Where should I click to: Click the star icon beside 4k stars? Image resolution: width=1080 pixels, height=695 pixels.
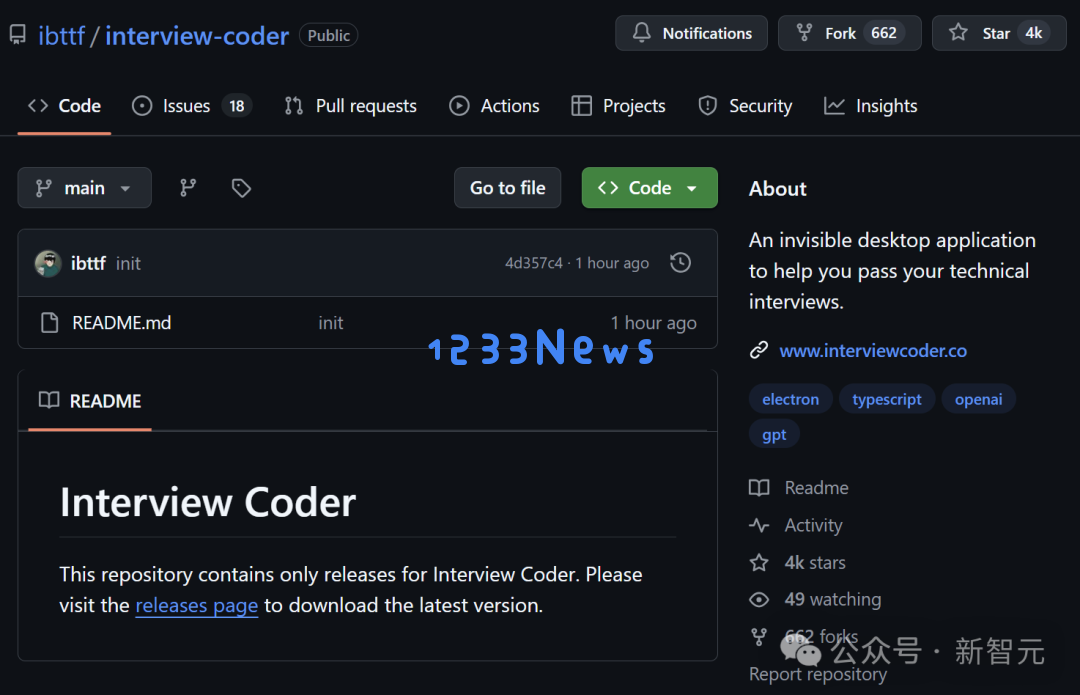(759, 563)
